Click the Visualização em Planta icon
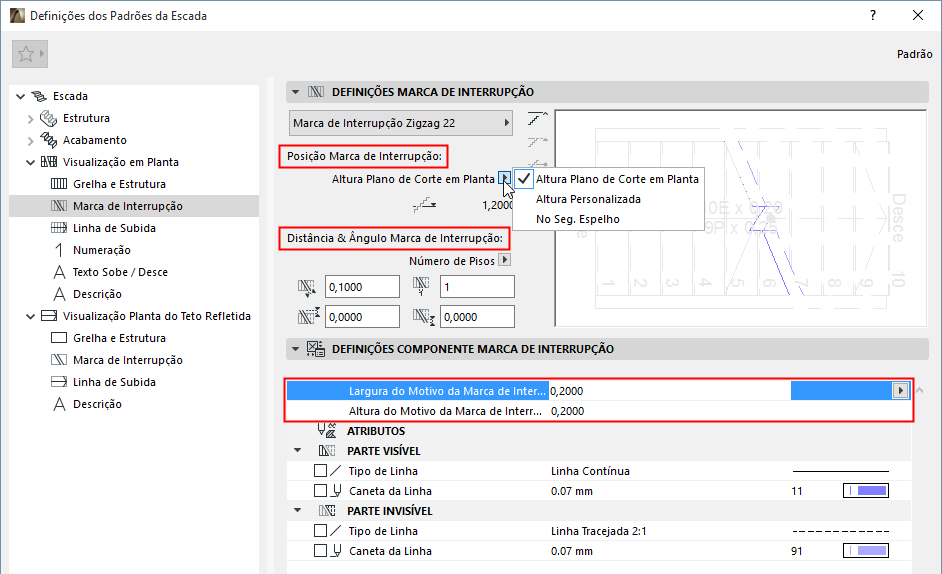This screenshot has width=942, height=574. [x=49, y=162]
